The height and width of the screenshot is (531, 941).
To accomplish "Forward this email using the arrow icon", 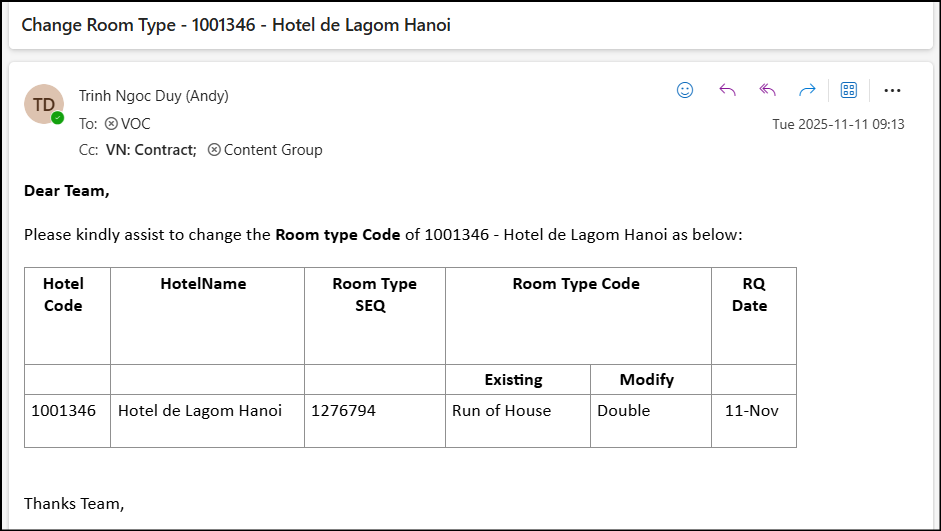I will click(x=807, y=90).
